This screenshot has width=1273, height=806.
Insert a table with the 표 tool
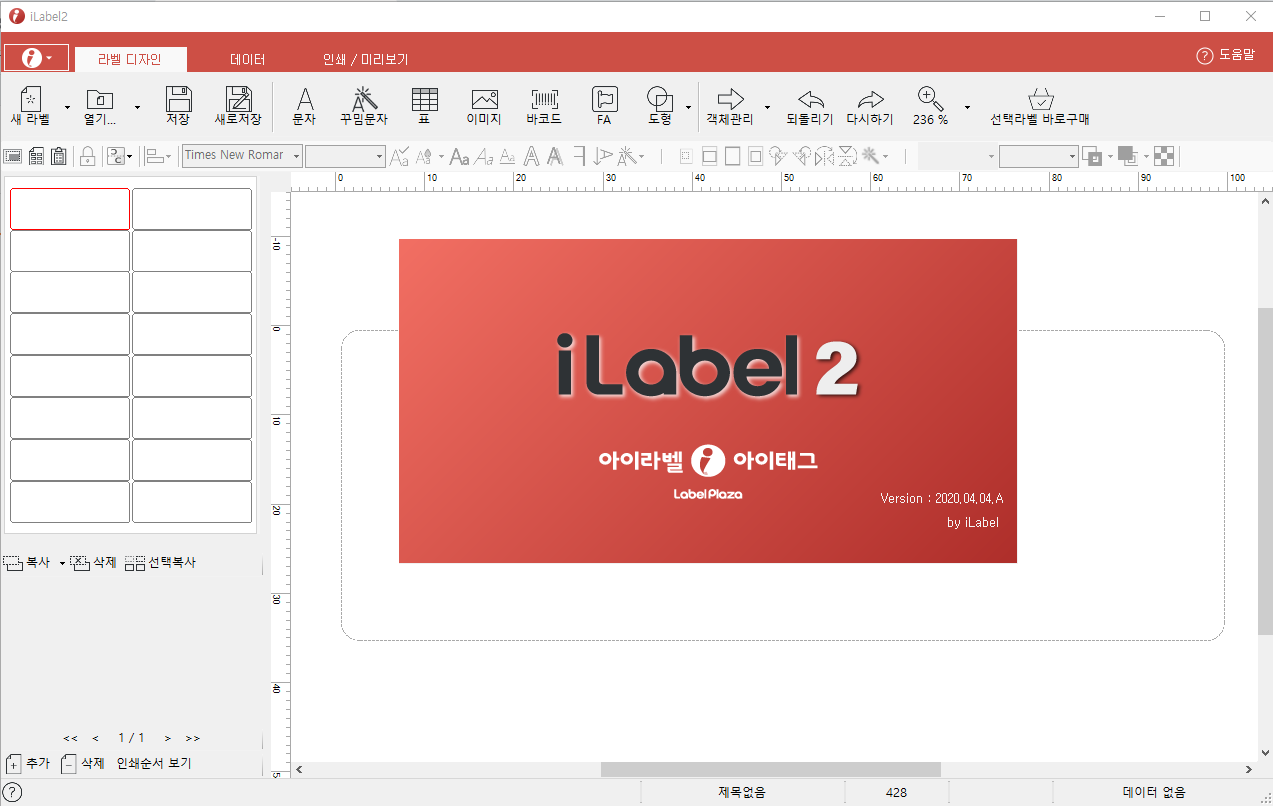(x=424, y=107)
